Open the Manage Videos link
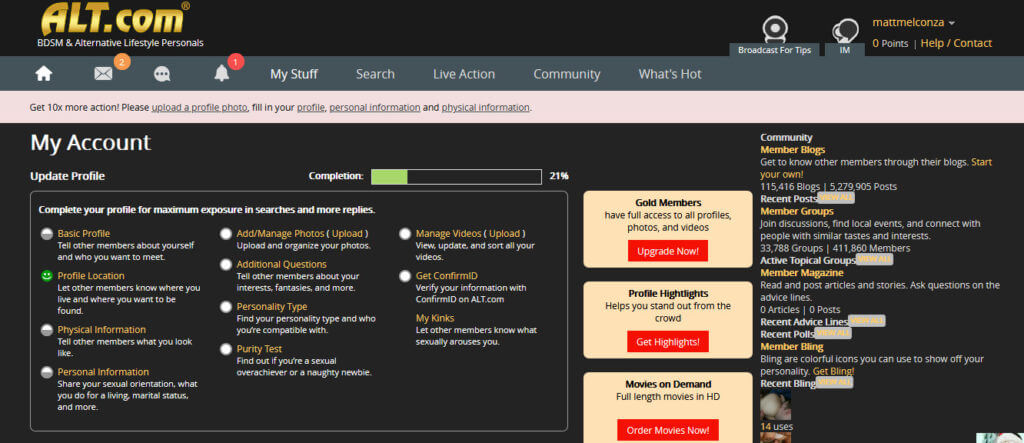The height and width of the screenshot is (443, 1024). point(448,233)
